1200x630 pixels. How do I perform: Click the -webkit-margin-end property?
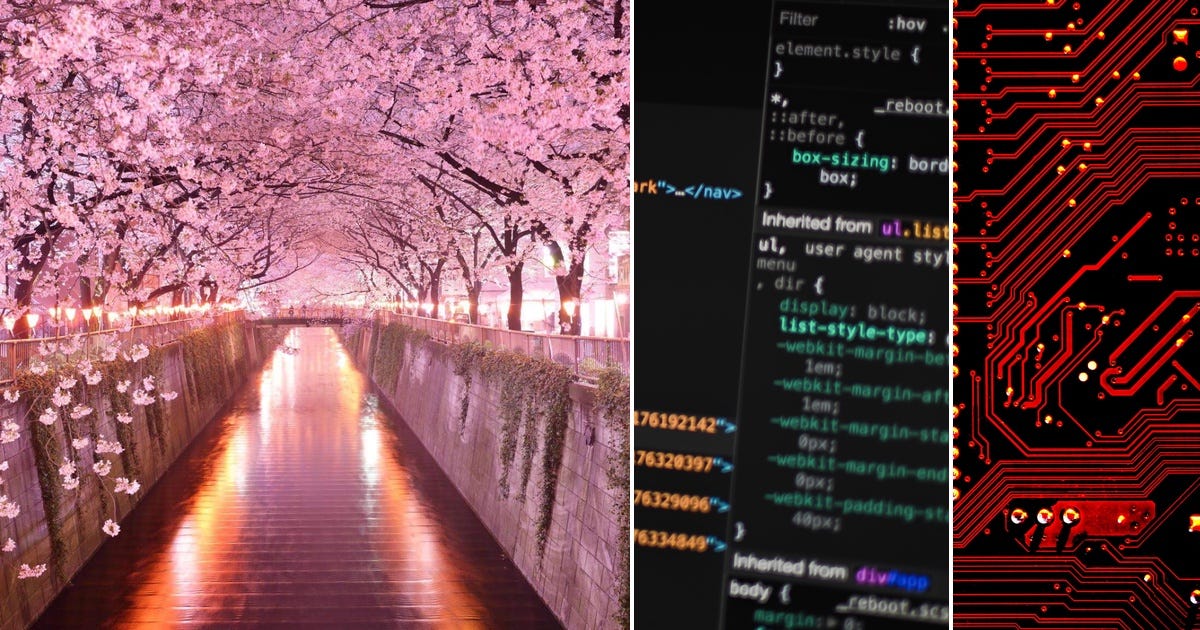click(857, 467)
